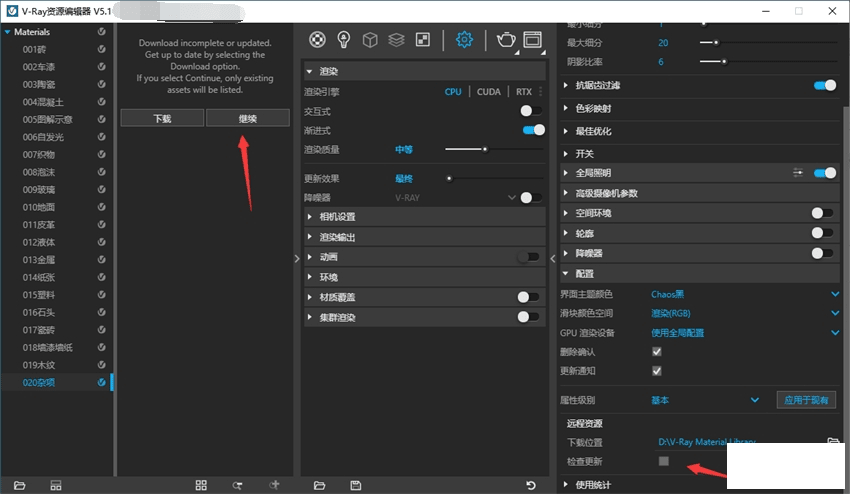This screenshot has height=494, width=850.
Task: Uncheck the 删除确认 checkbox
Action: point(656,352)
